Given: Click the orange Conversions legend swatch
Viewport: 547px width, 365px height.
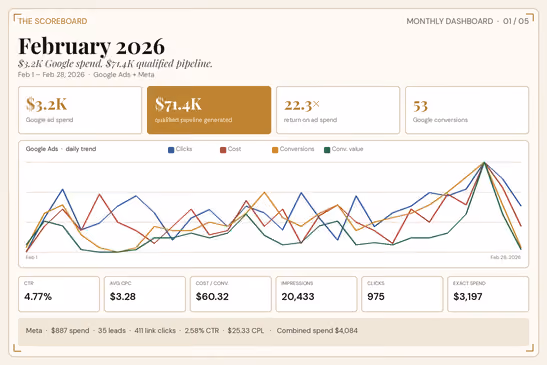Looking at the screenshot, I should (x=275, y=150).
